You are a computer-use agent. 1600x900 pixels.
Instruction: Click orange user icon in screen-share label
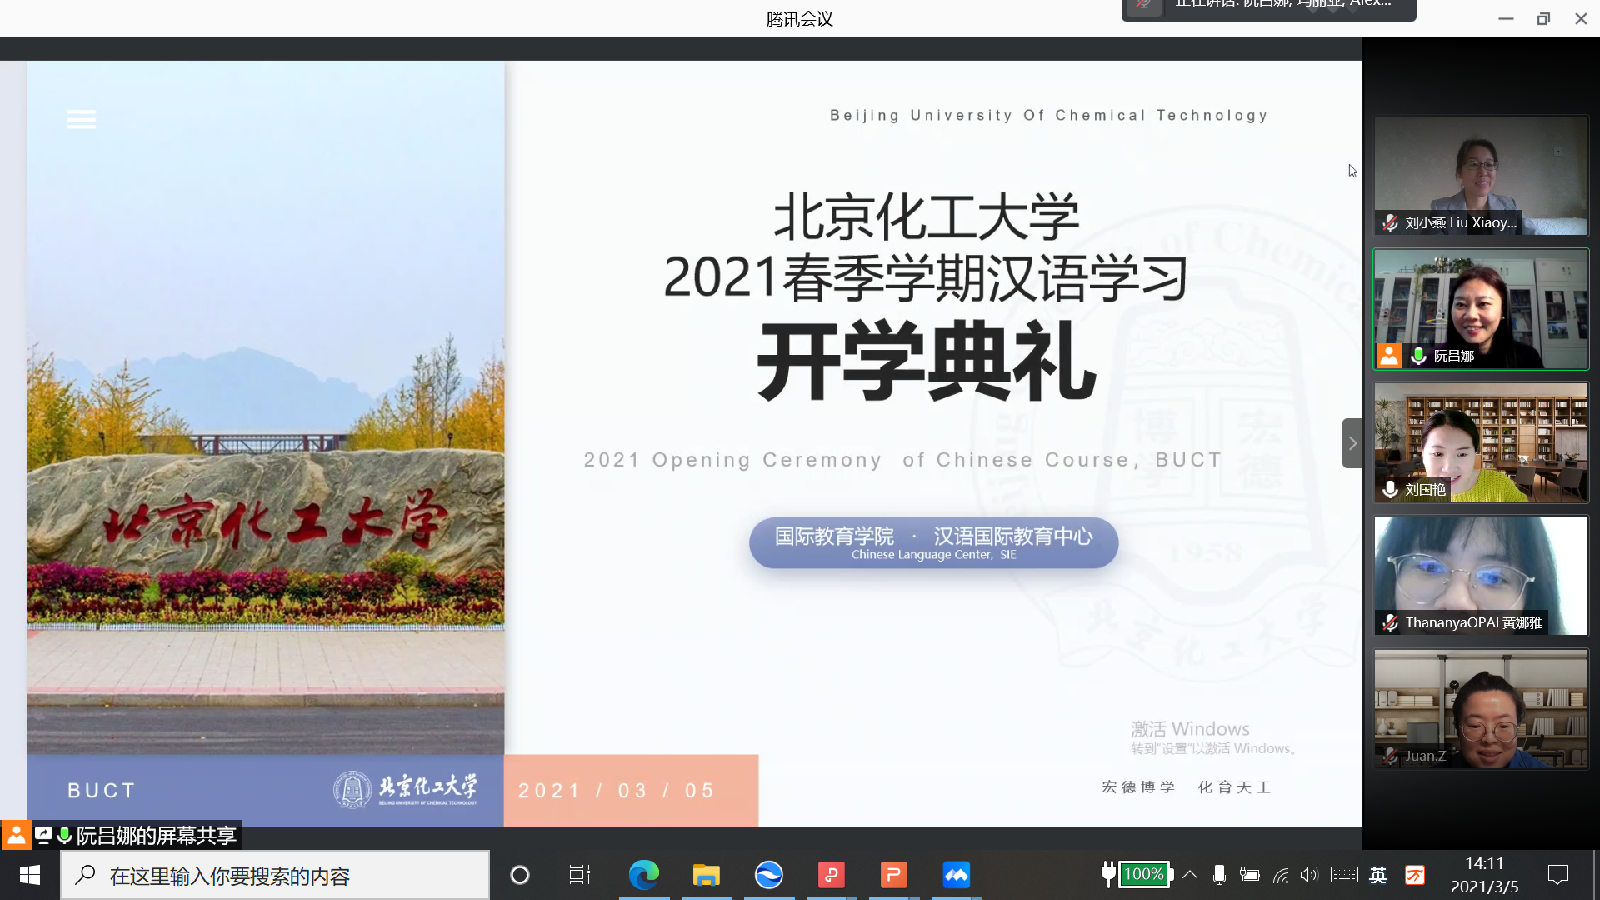click(x=16, y=835)
